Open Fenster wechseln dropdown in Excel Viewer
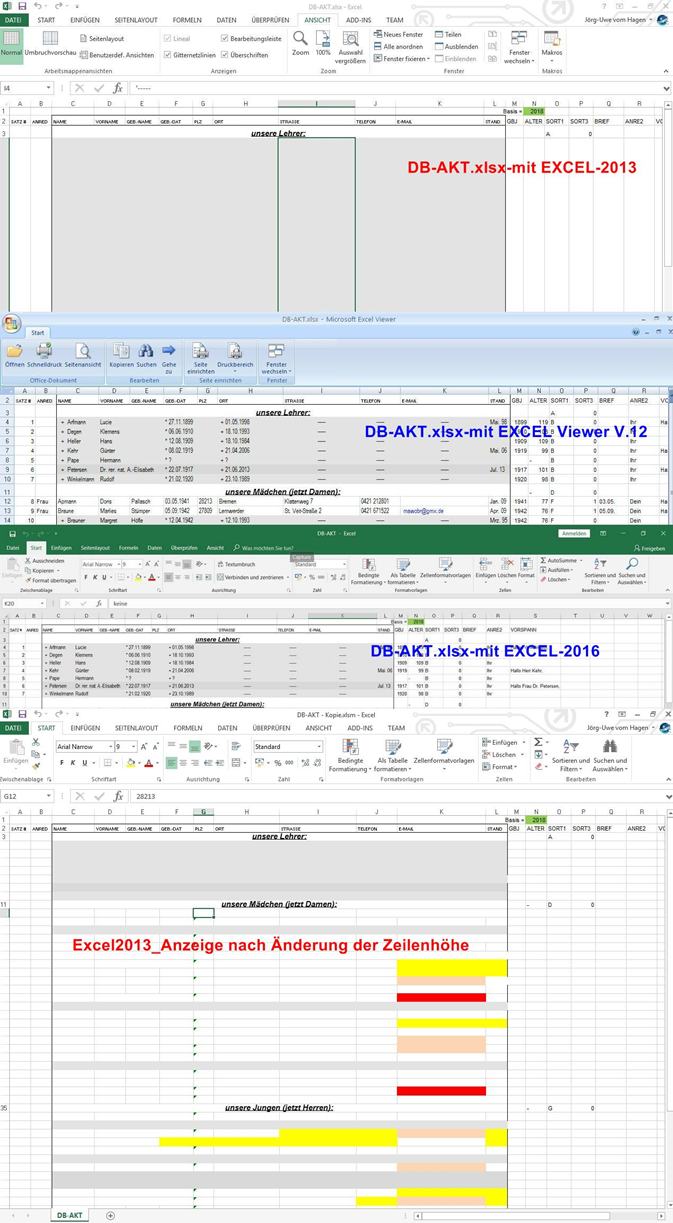This screenshot has height=1223, width=673. (276, 360)
